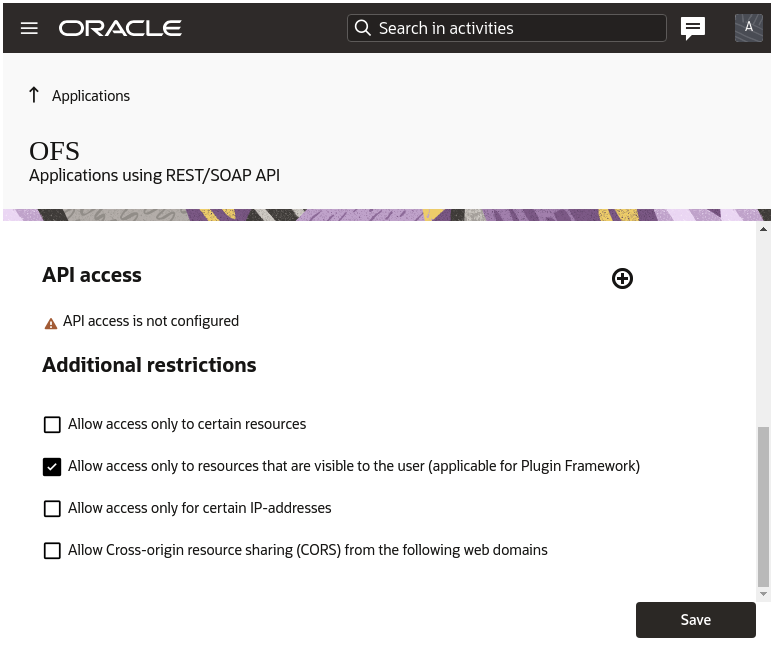Open the user avatar menu
773x645 pixels.
748,28
